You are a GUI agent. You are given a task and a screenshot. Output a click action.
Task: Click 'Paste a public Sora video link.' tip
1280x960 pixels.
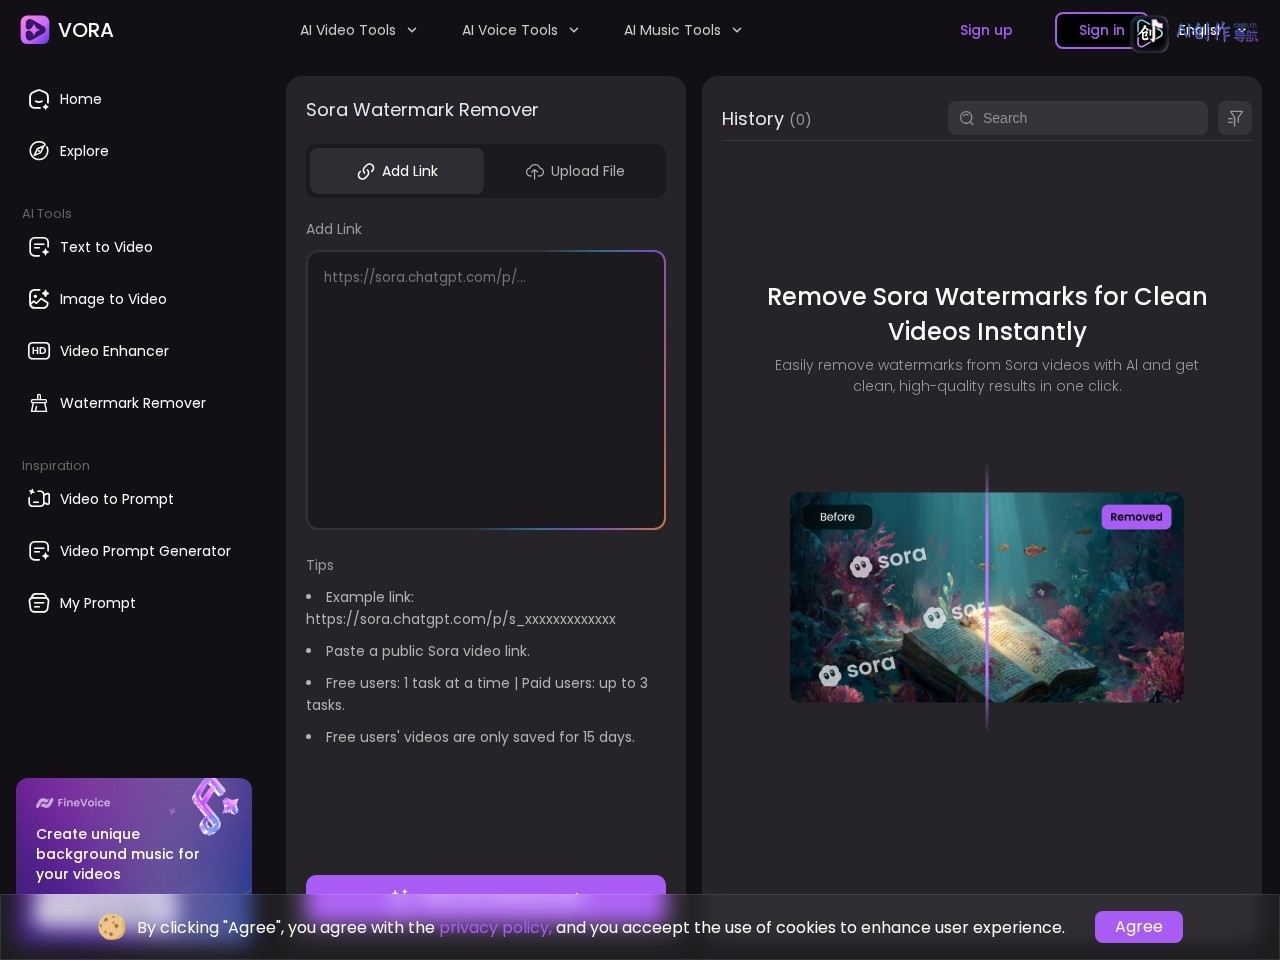[x=427, y=651]
